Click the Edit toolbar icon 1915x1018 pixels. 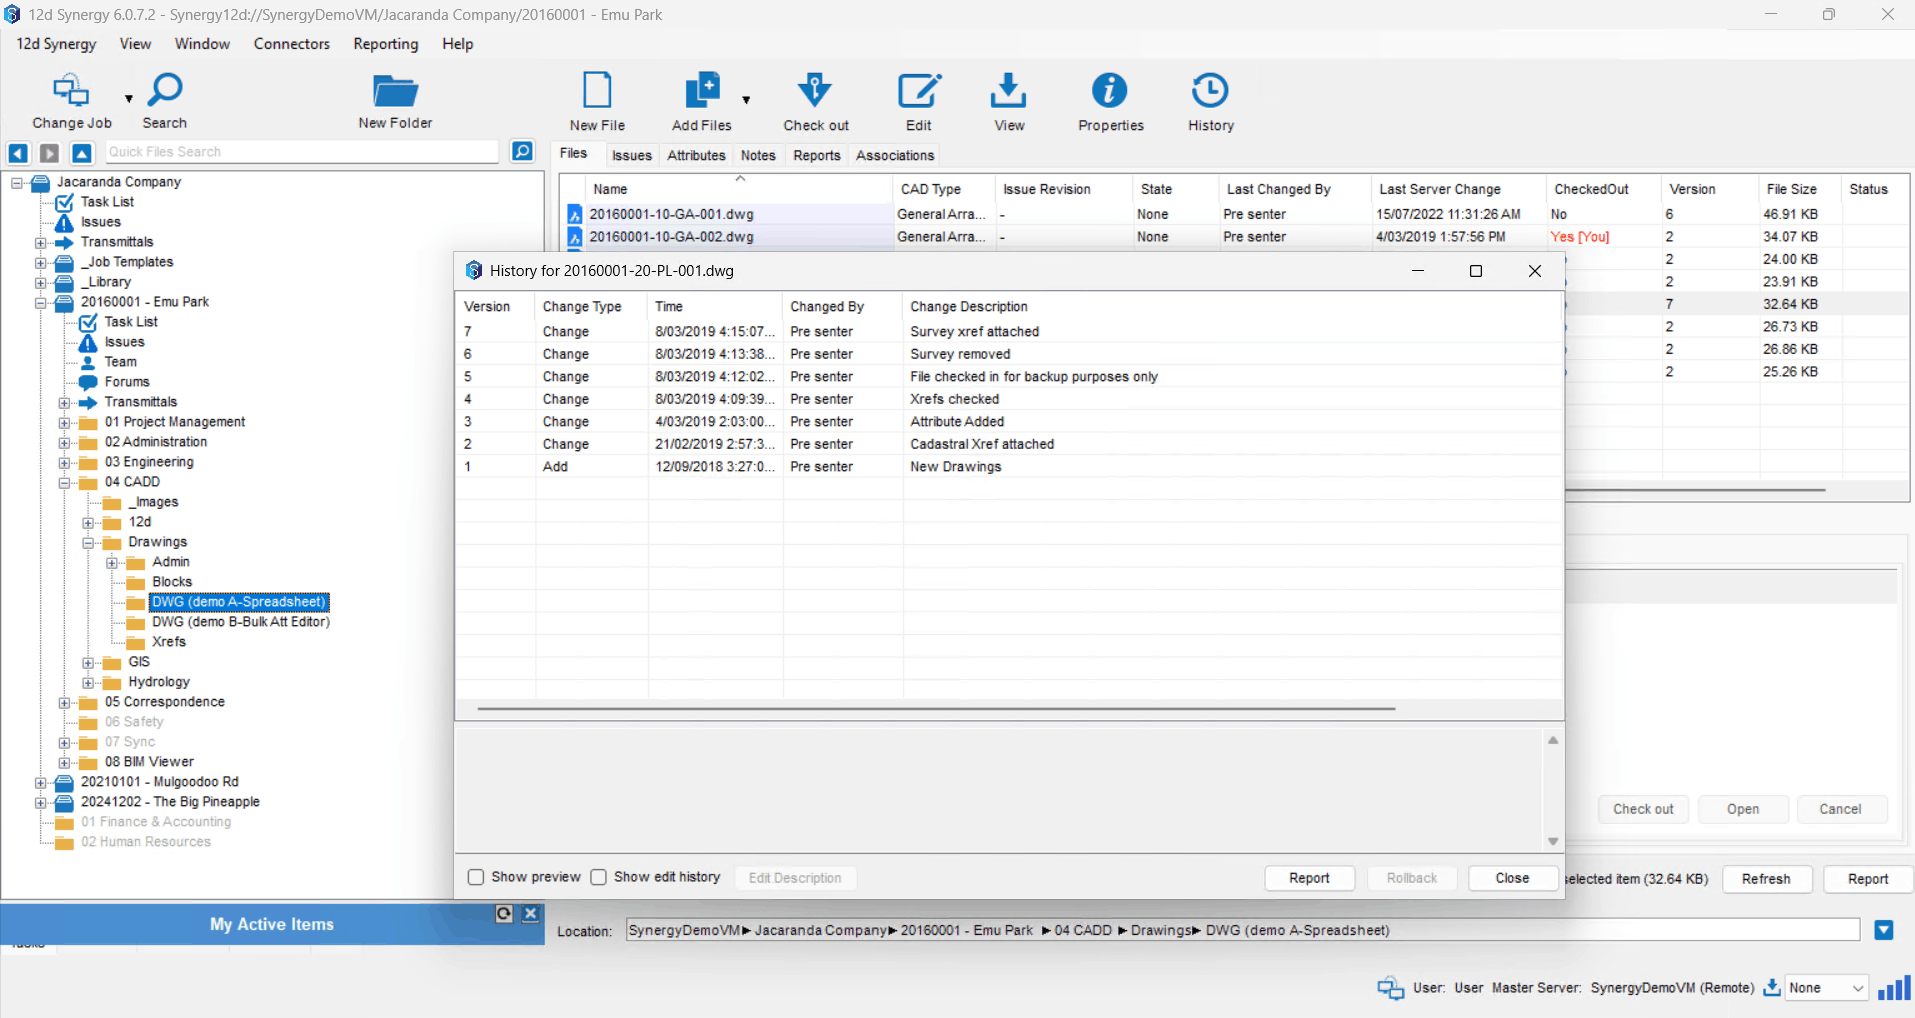[919, 90]
